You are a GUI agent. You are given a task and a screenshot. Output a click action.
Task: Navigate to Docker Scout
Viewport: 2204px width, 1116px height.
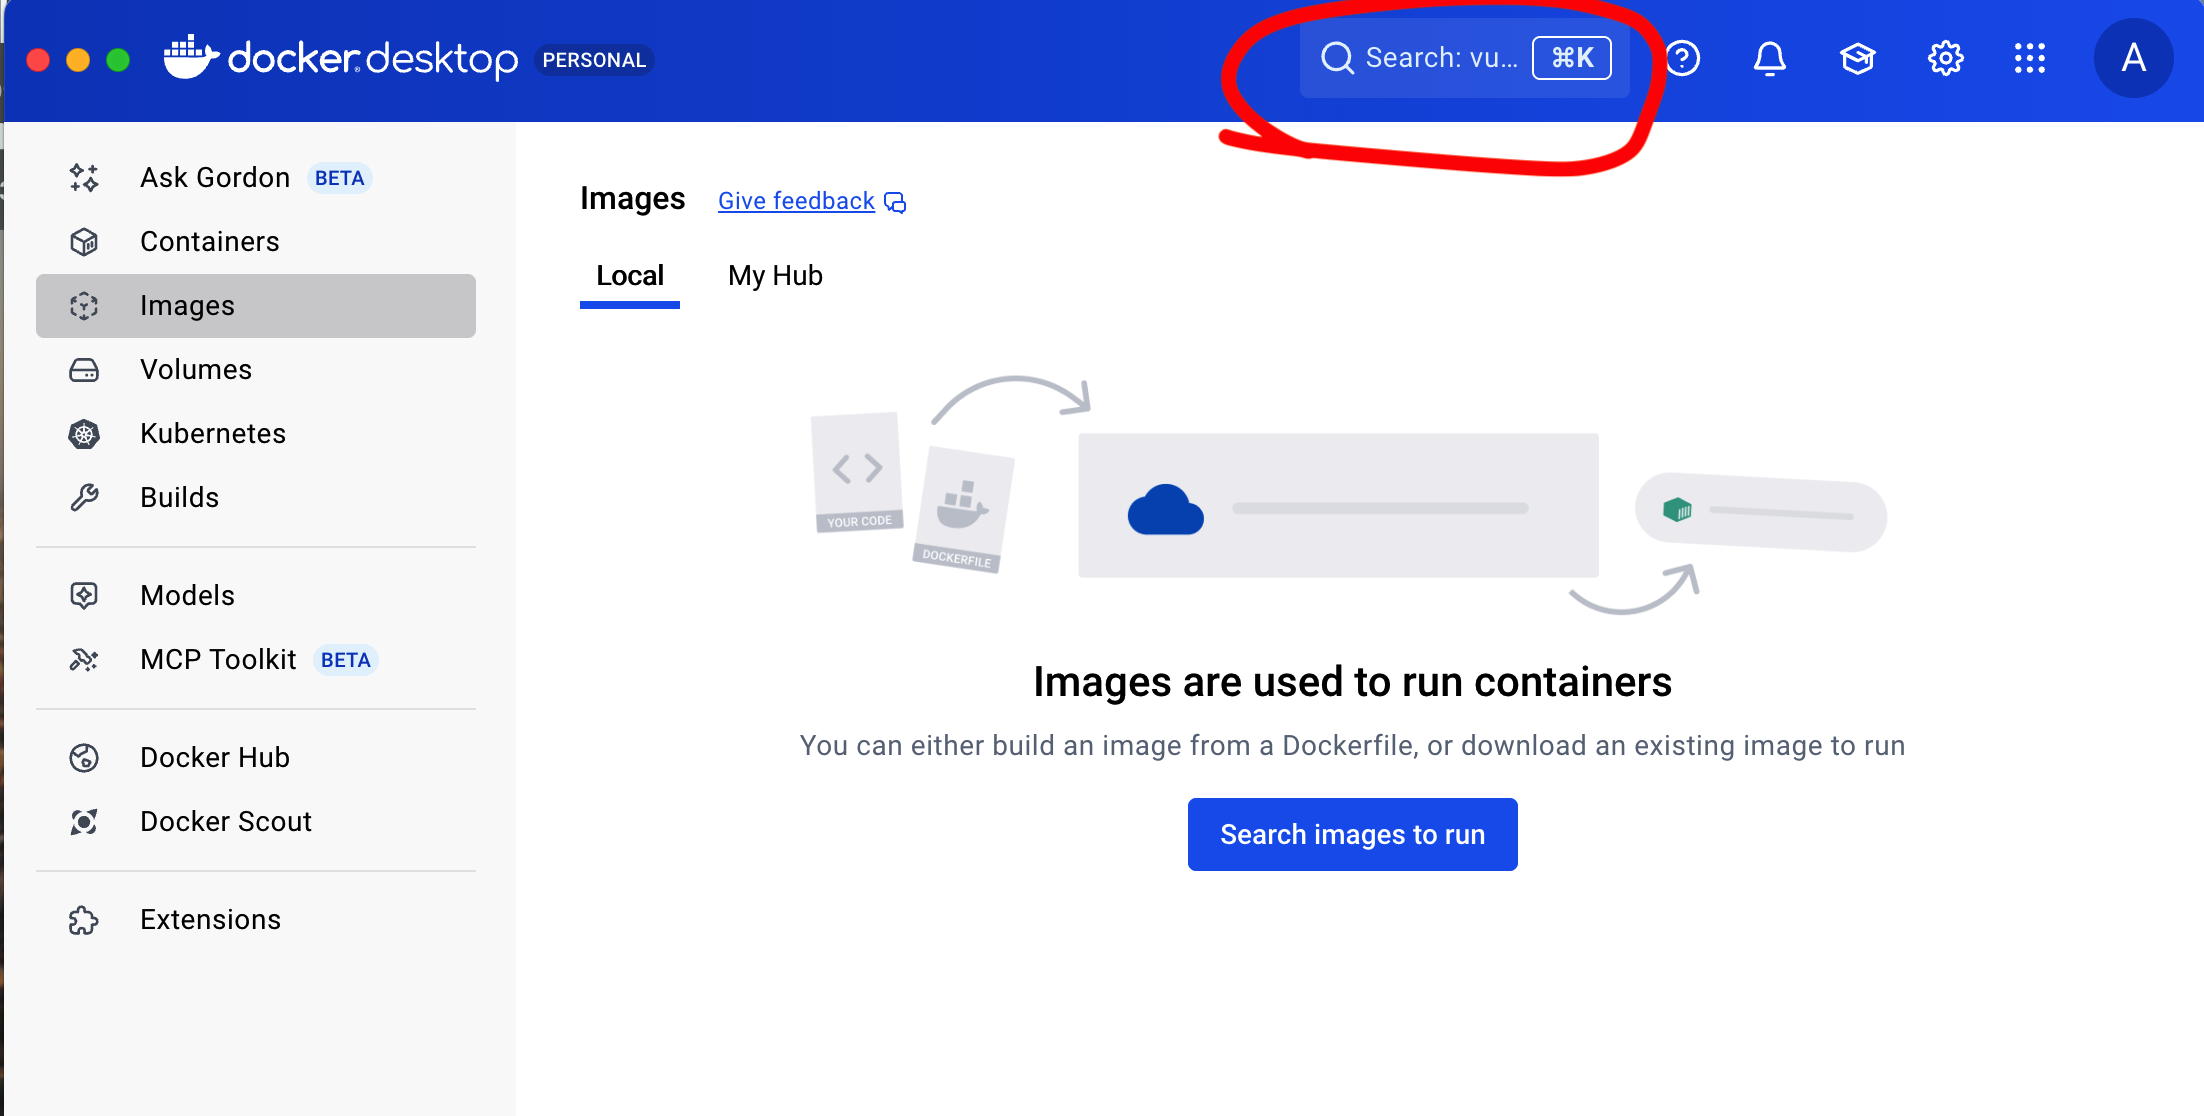225,822
